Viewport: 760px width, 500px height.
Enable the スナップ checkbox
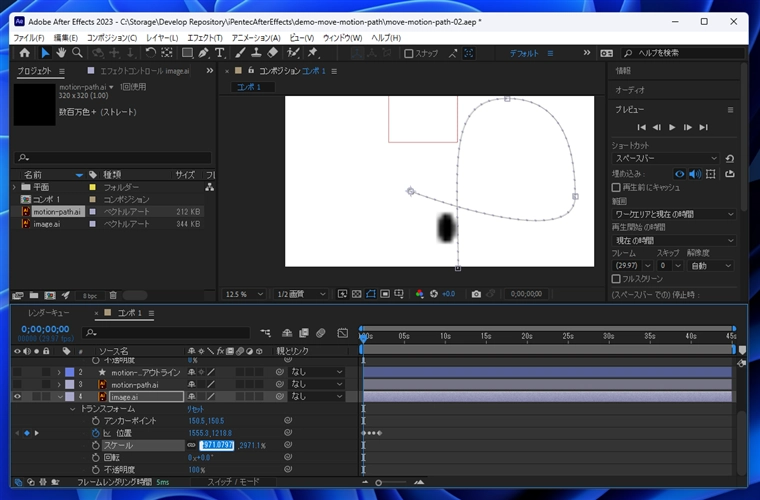coord(406,53)
